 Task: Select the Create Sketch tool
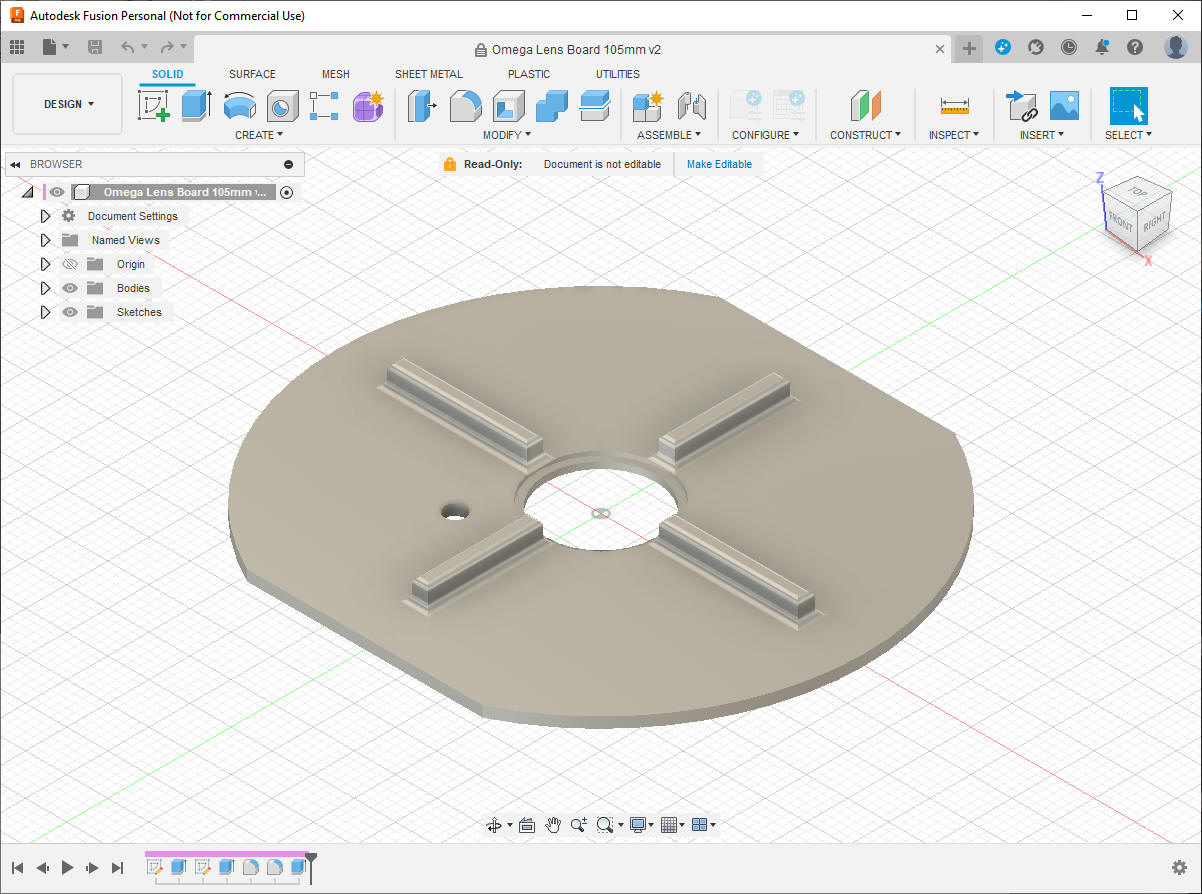tap(154, 105)
